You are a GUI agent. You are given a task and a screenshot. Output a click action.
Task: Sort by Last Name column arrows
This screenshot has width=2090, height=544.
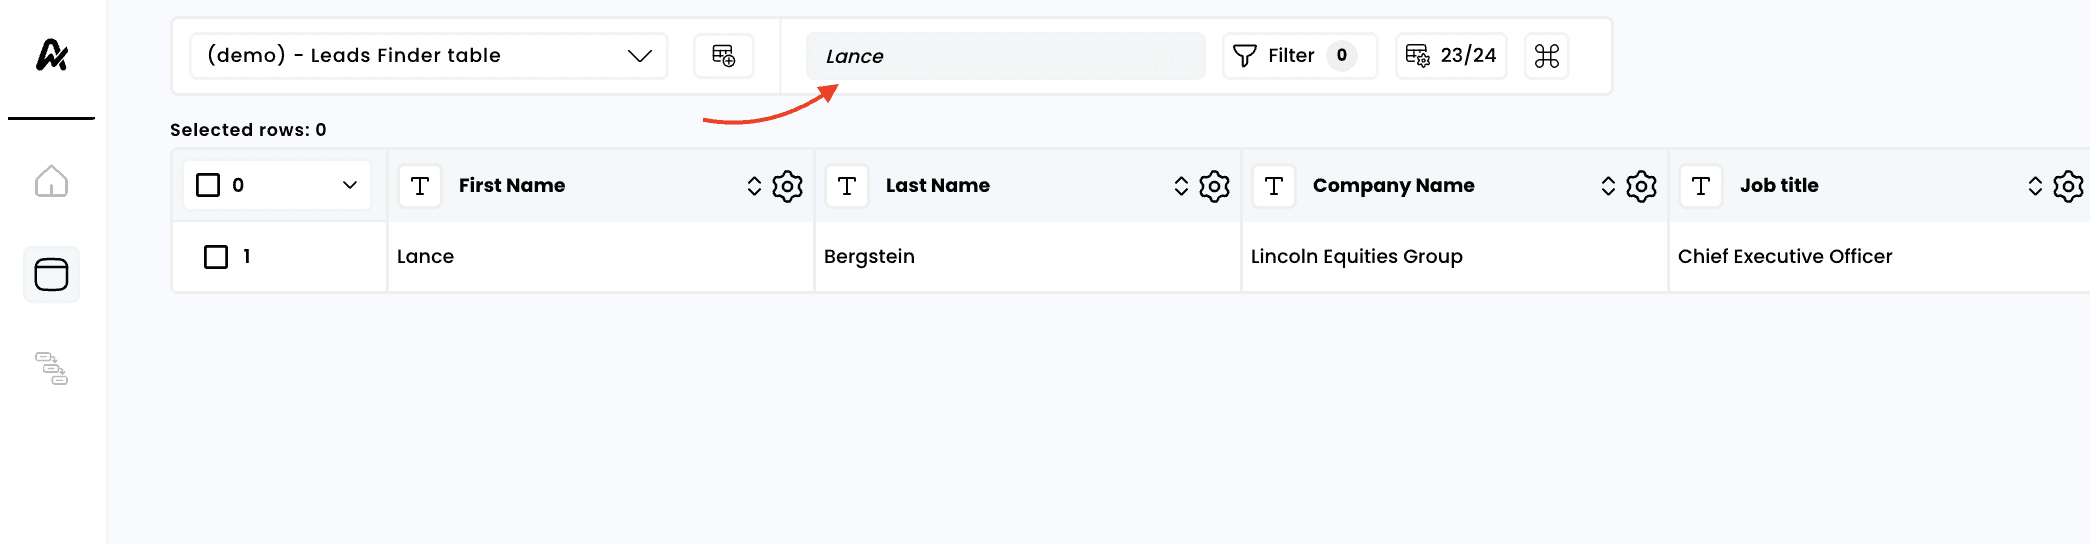[1181, 186]
